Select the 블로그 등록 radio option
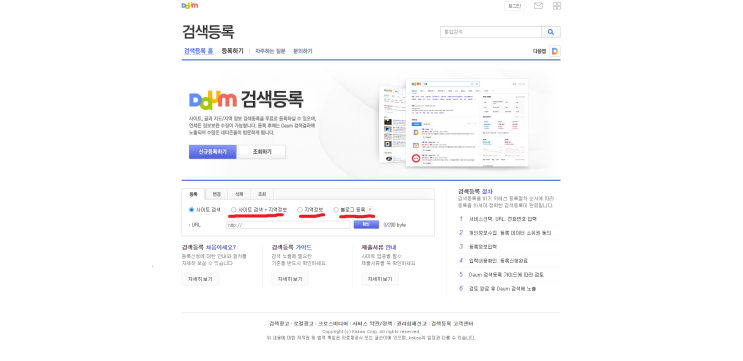The width and height of the screenshot is (743, 361). coord(336,209)
